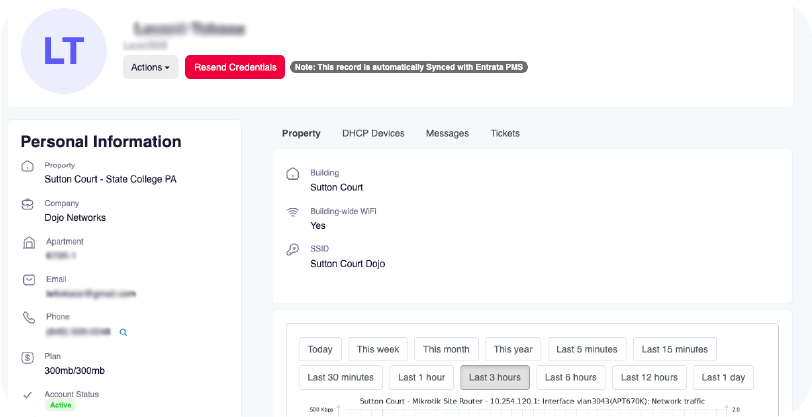Switch to the DHCP Devices tab
The image size is (812, 417).
[x=373, y=133]
